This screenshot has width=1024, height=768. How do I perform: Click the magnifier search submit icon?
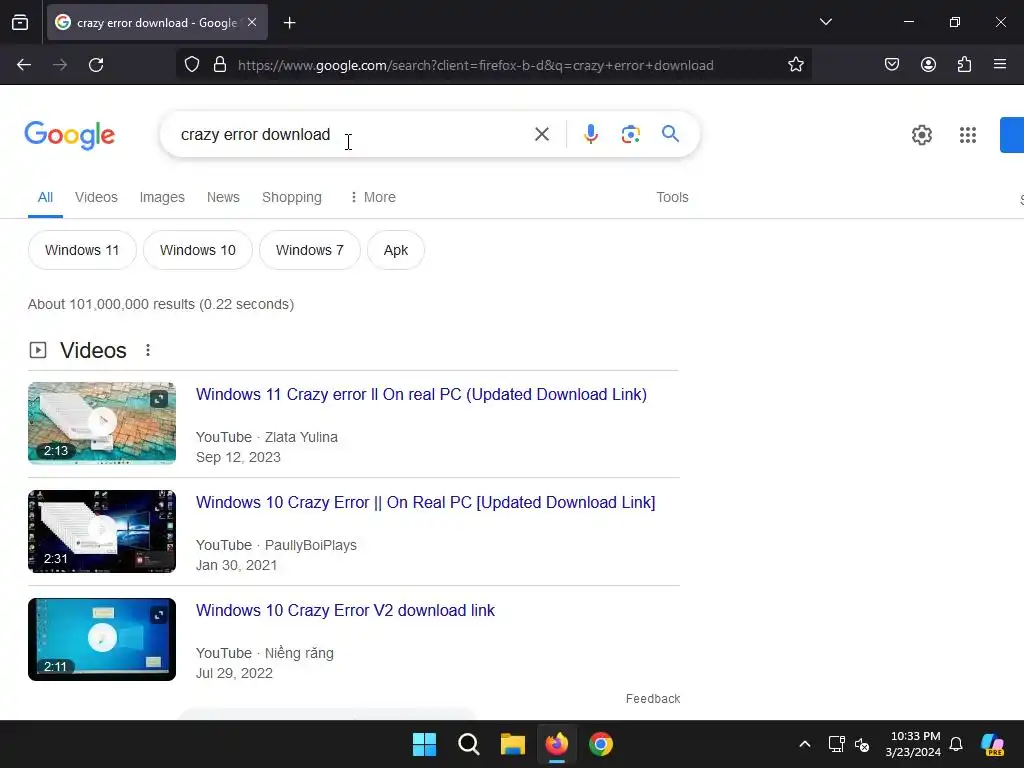coord(670,134)
